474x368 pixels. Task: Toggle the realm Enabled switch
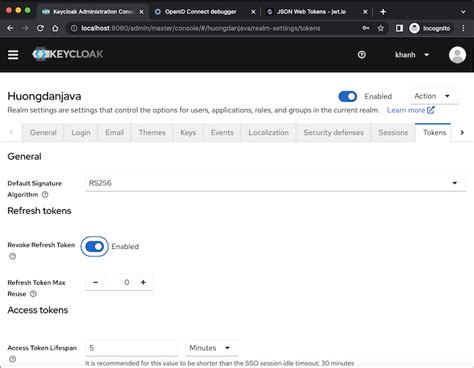pos(347,96)
